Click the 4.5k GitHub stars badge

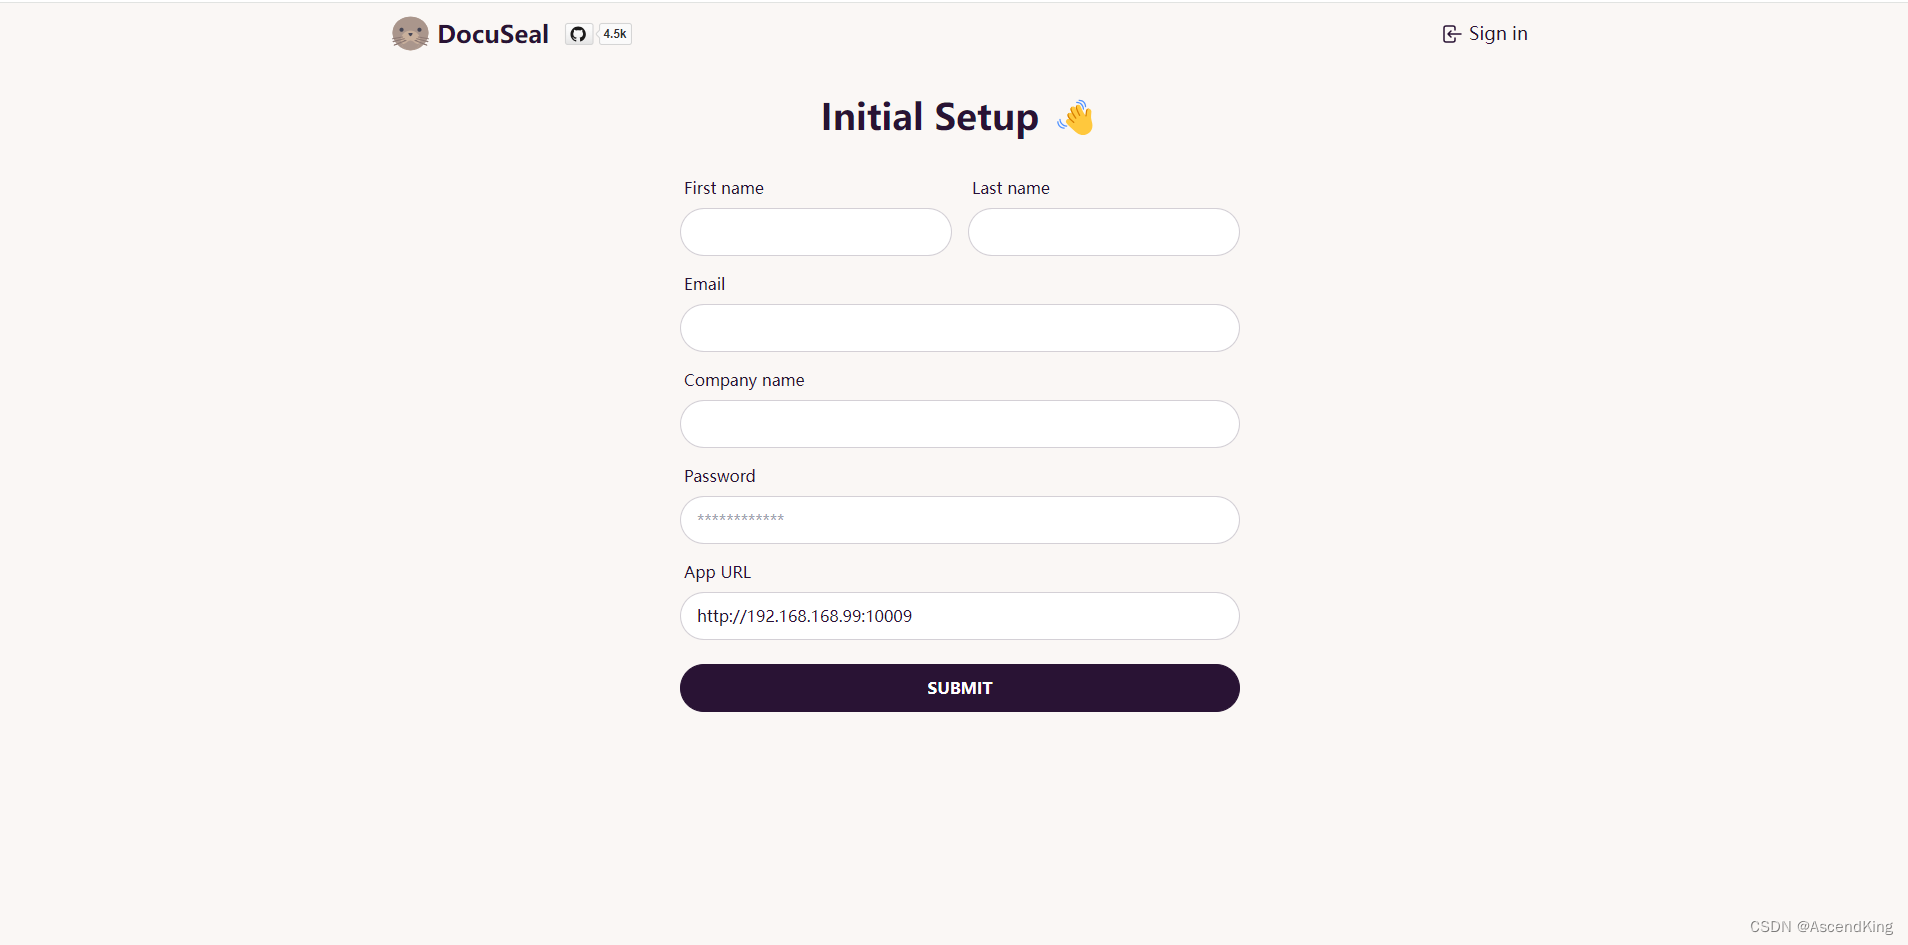point(615,34)
